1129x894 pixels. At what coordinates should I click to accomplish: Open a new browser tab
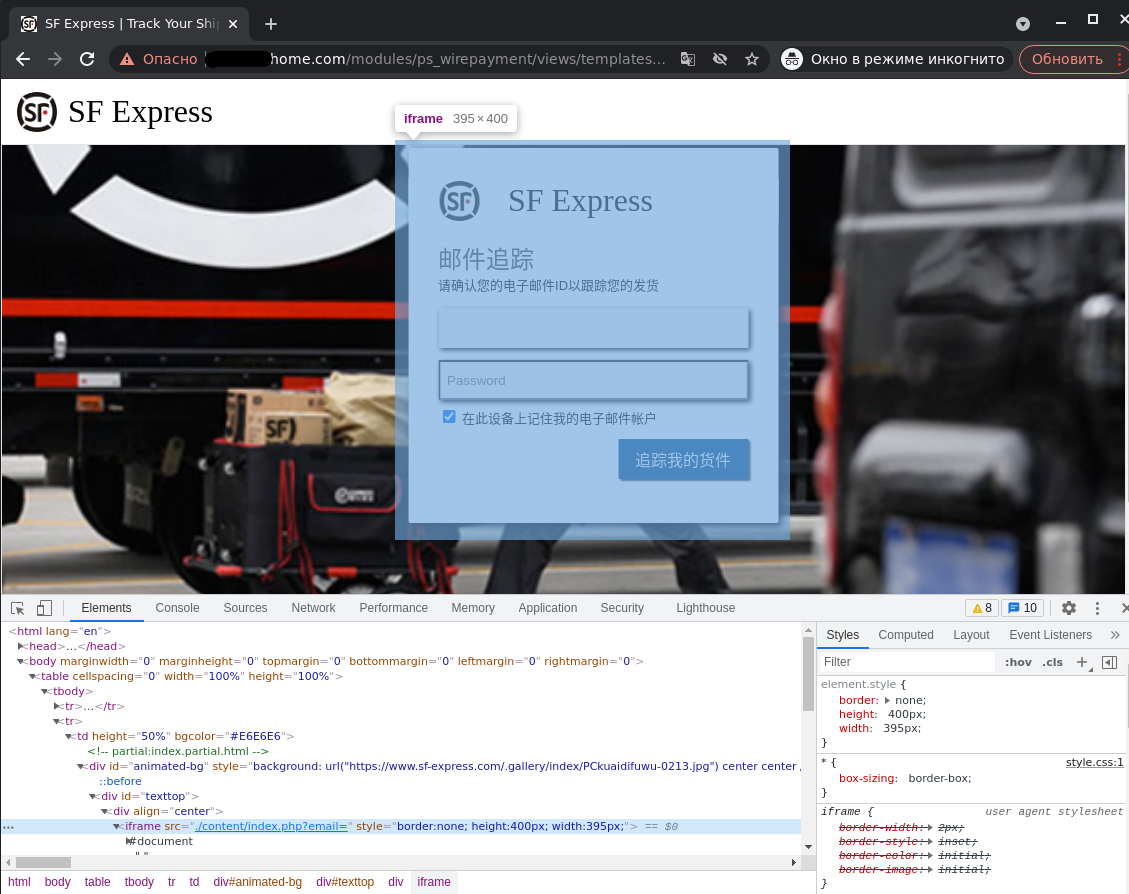tap(271, 24)
